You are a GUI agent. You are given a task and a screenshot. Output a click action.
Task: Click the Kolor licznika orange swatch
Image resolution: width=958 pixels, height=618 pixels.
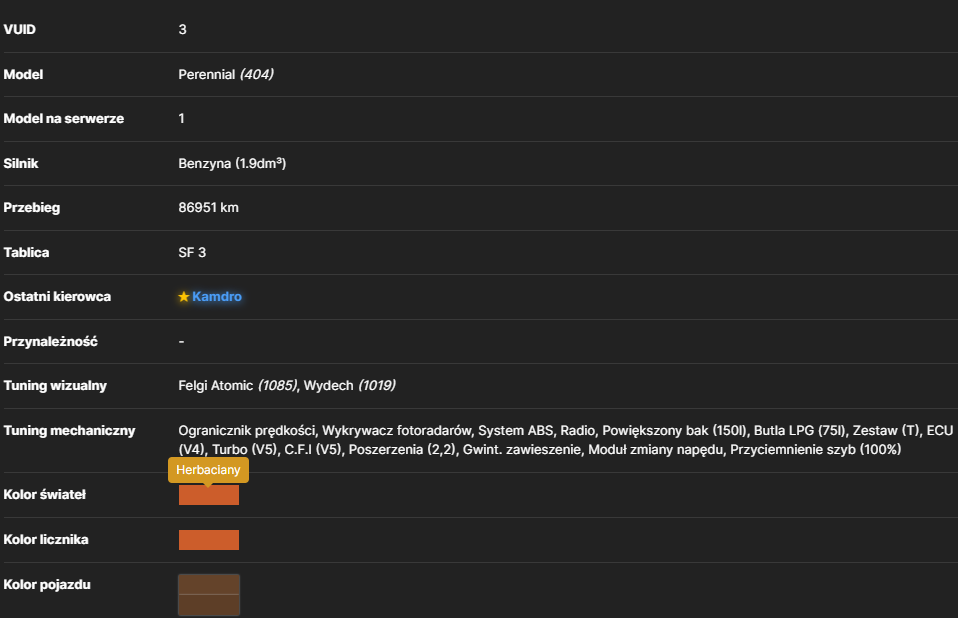tap(209, 540)
